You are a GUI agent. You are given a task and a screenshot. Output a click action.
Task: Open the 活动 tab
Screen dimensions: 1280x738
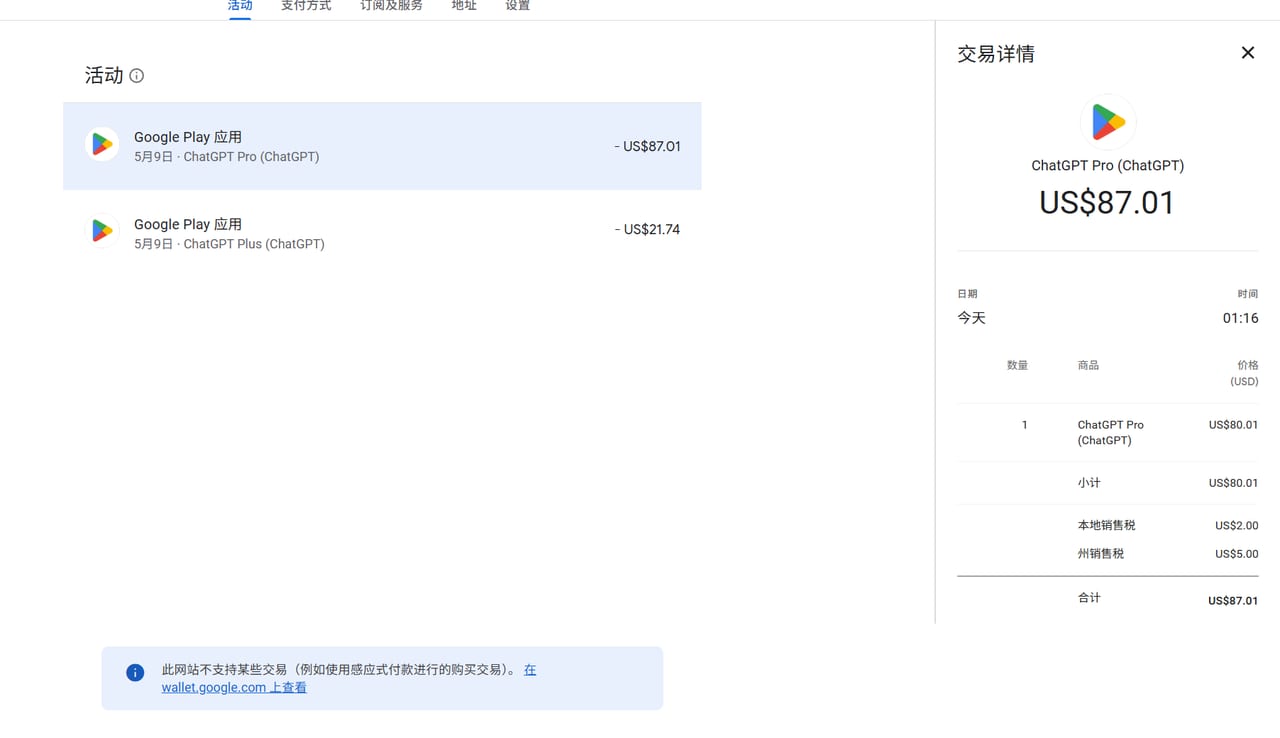[x=240, y=6]
